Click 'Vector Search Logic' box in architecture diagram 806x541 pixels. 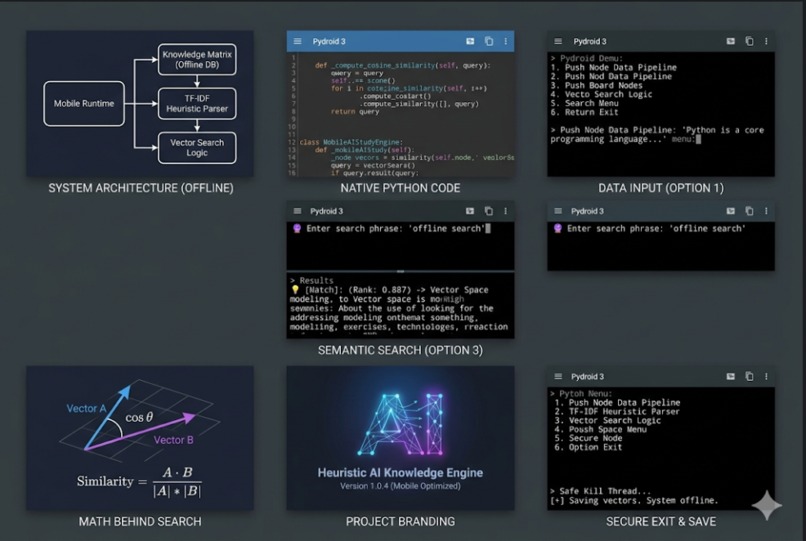click(x=197, y=148)
